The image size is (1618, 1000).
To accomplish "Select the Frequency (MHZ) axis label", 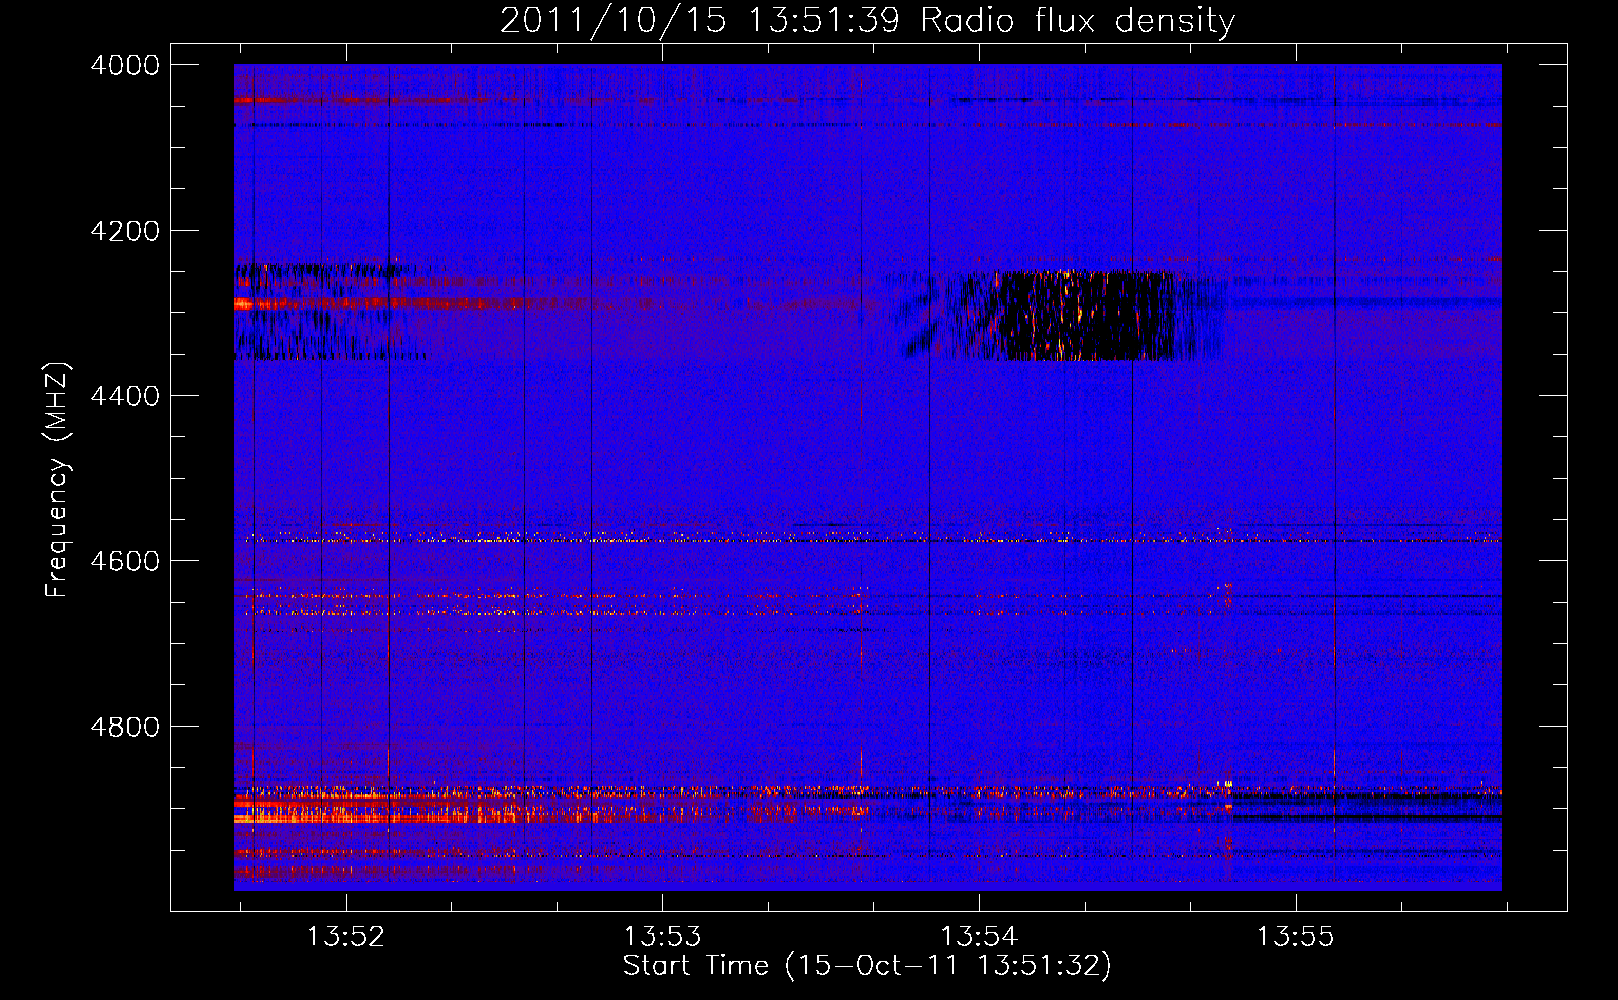I will coord(56,480).
